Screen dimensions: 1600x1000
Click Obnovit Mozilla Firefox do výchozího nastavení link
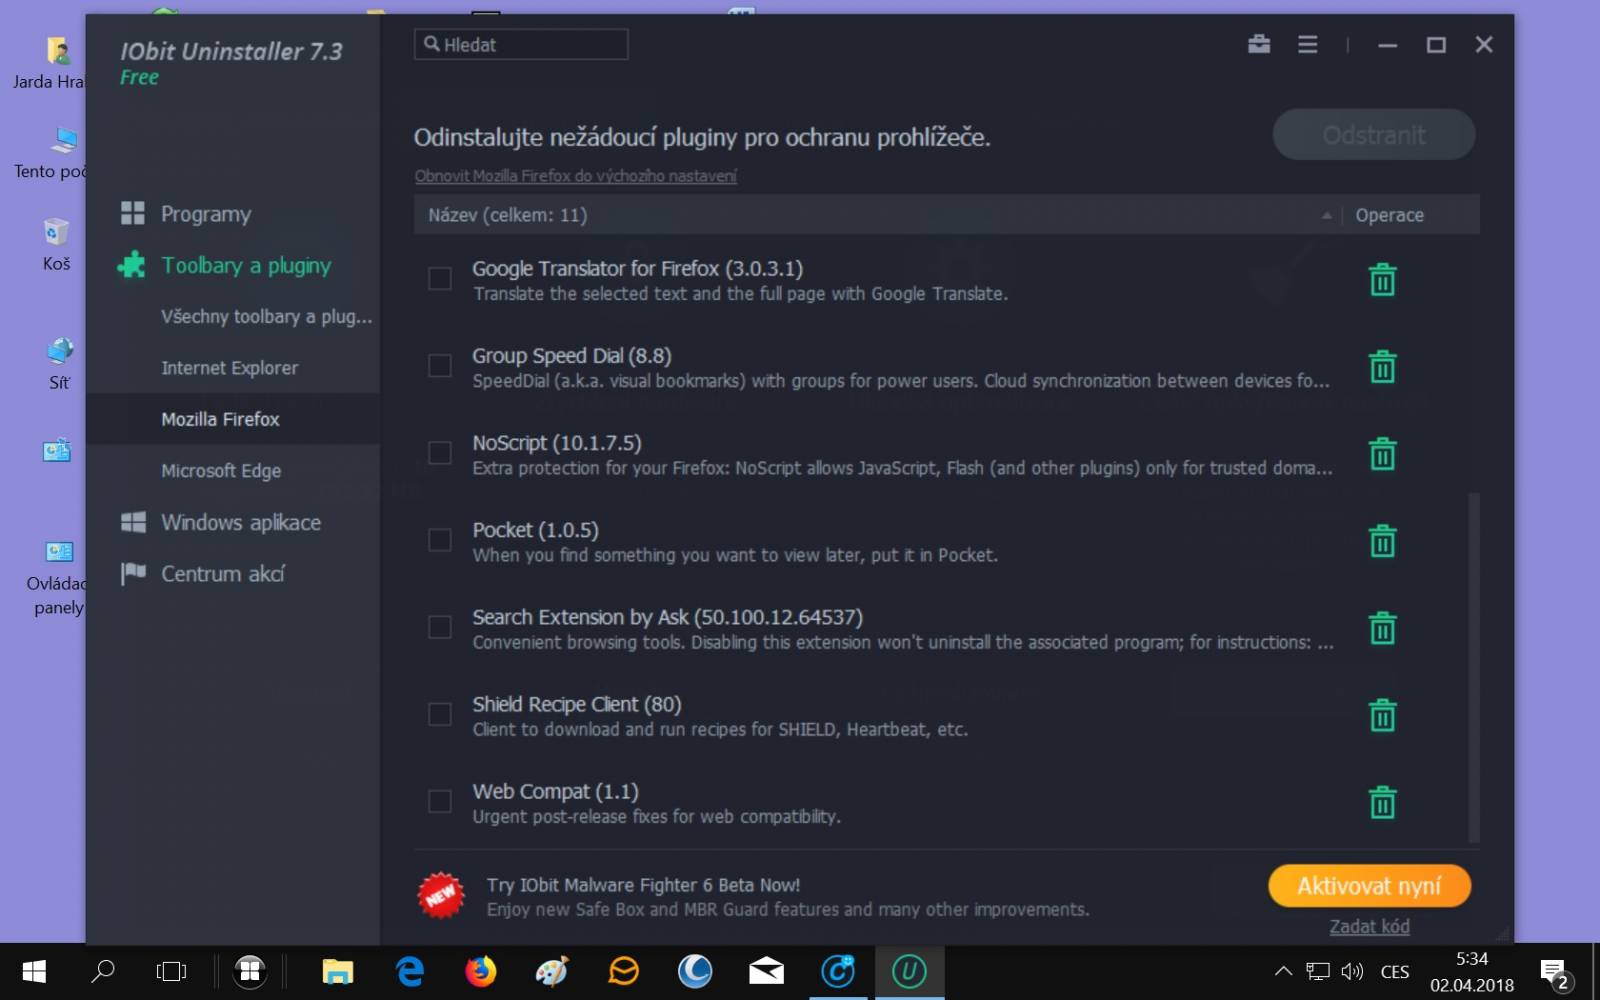tap(575, 176)
